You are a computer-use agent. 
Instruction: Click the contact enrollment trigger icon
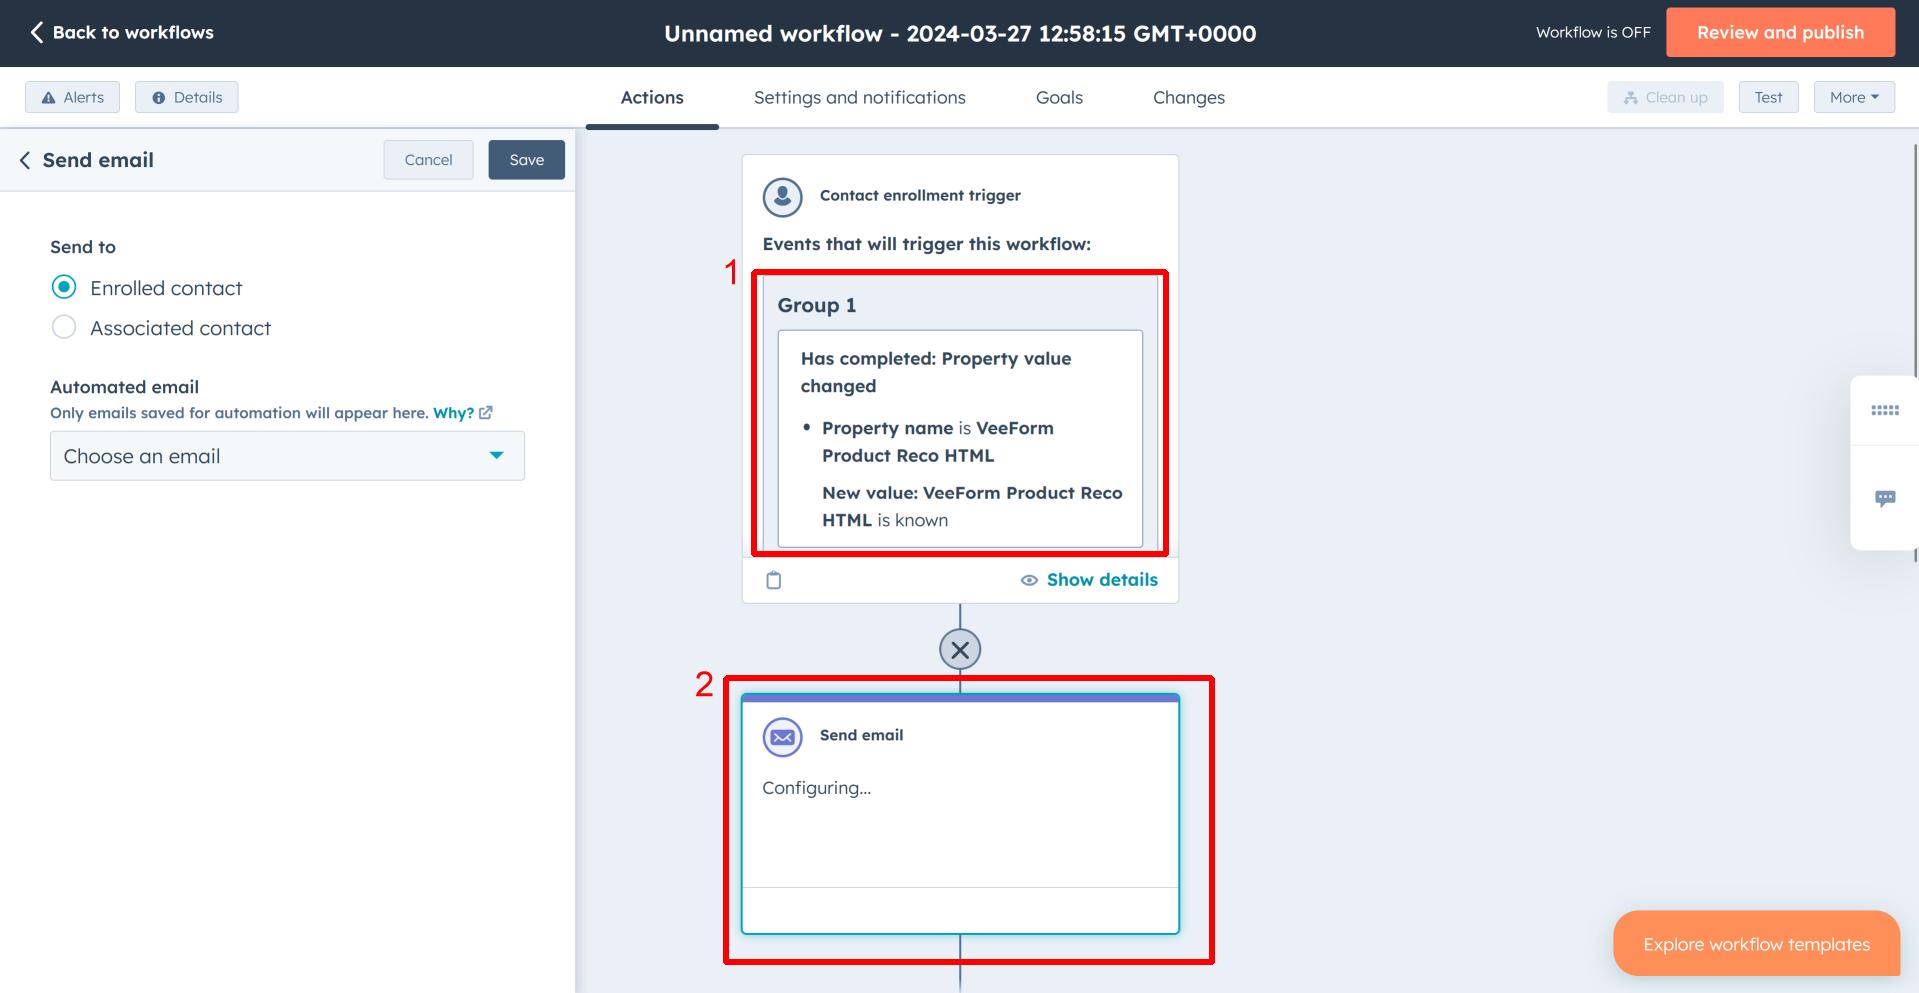click(782, 196)
